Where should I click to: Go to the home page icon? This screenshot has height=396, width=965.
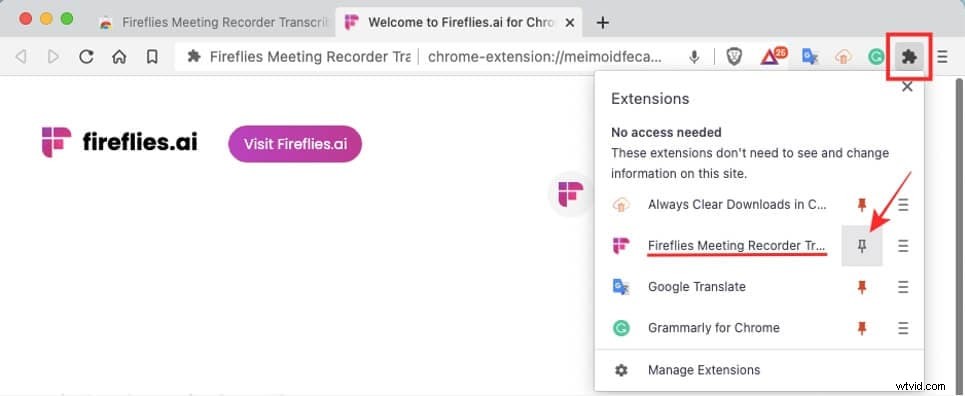pyautogui.click(x=119, y=57)
